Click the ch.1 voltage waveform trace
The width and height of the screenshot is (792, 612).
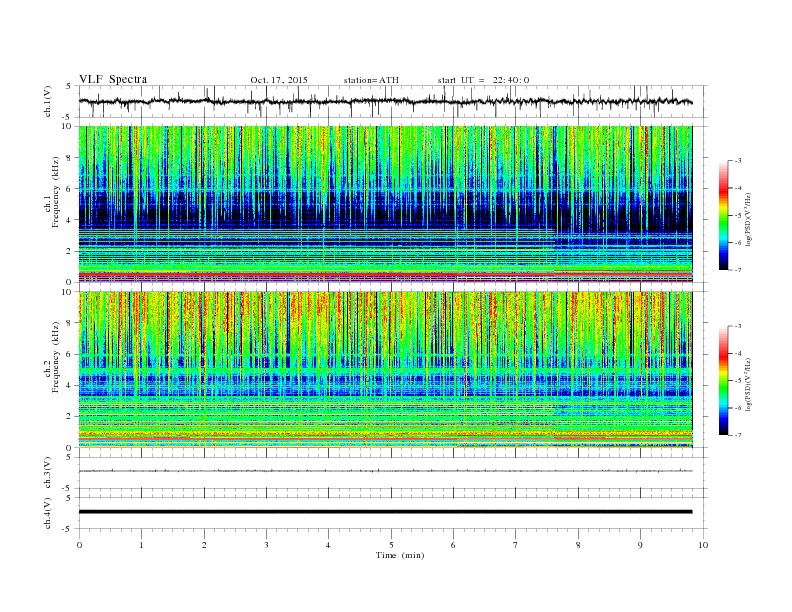385,101
